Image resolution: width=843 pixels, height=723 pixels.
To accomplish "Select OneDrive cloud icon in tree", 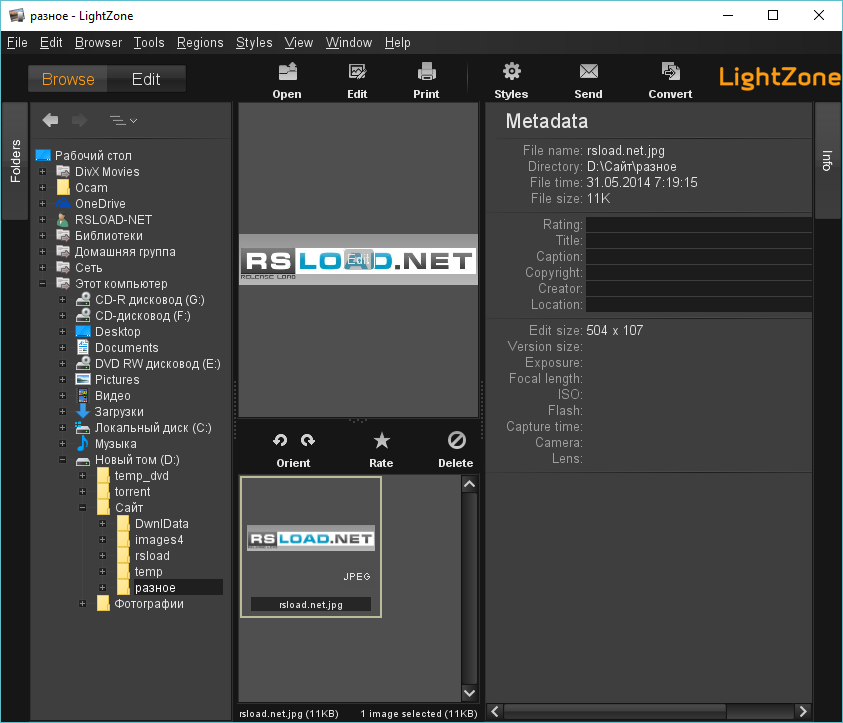I will point(63,204).
